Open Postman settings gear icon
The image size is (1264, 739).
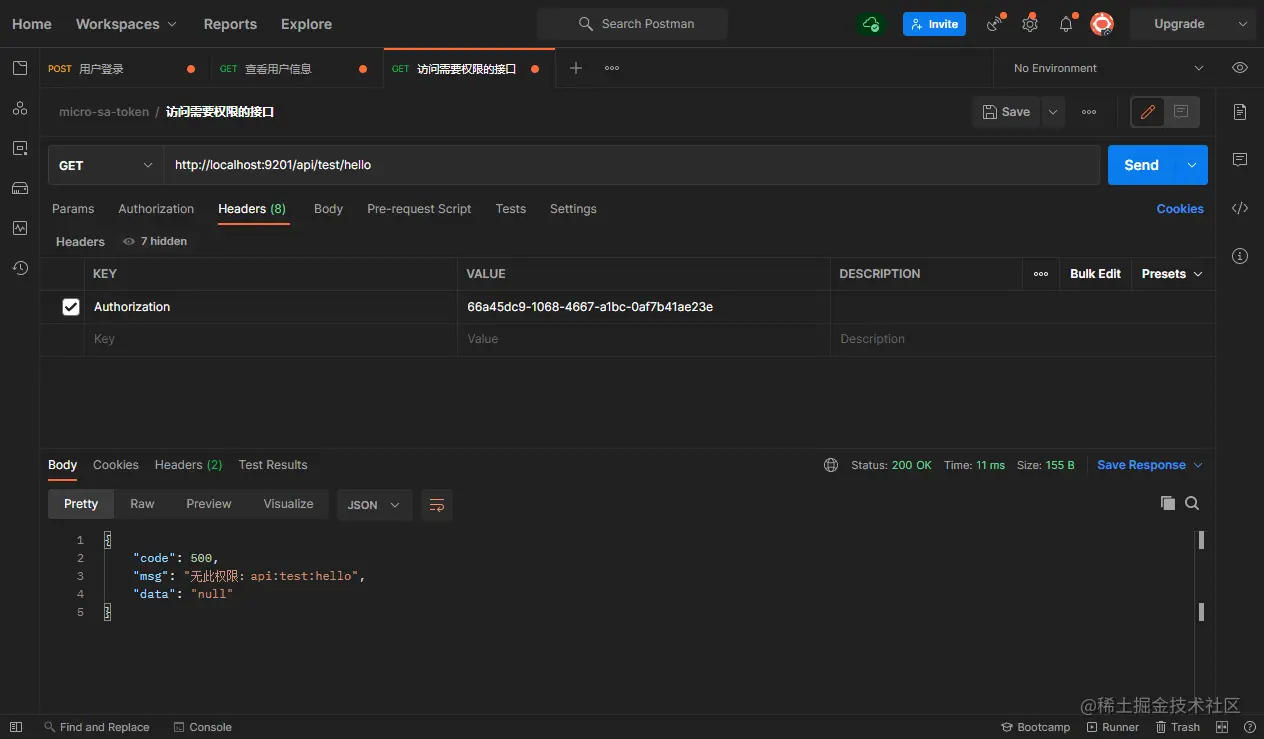pyautogui.click(x=1030, y=24)
